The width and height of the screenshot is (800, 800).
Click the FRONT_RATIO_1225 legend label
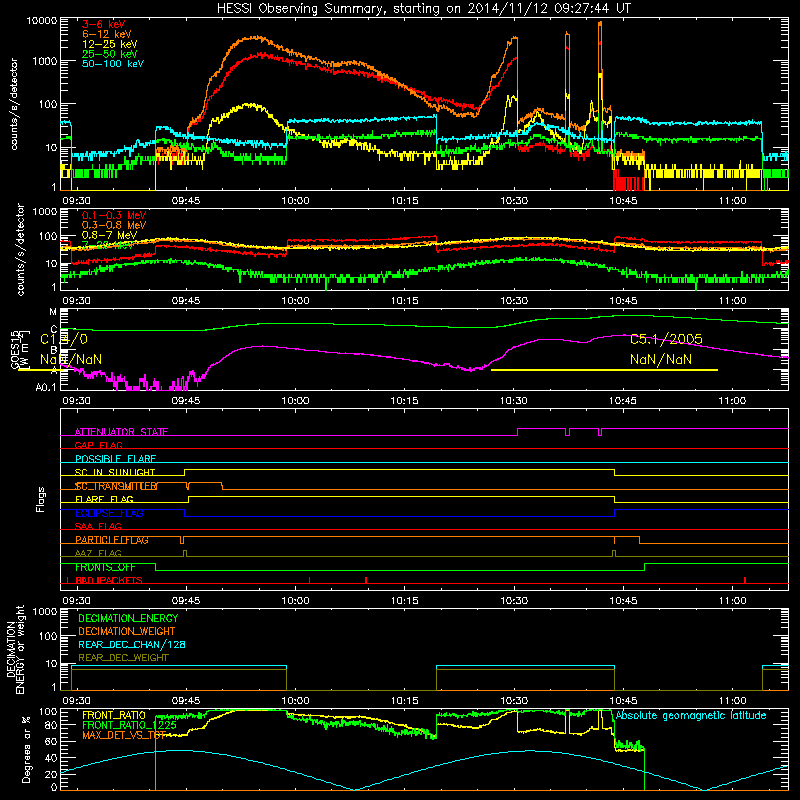pyautogui.click(x=129, y=725)
